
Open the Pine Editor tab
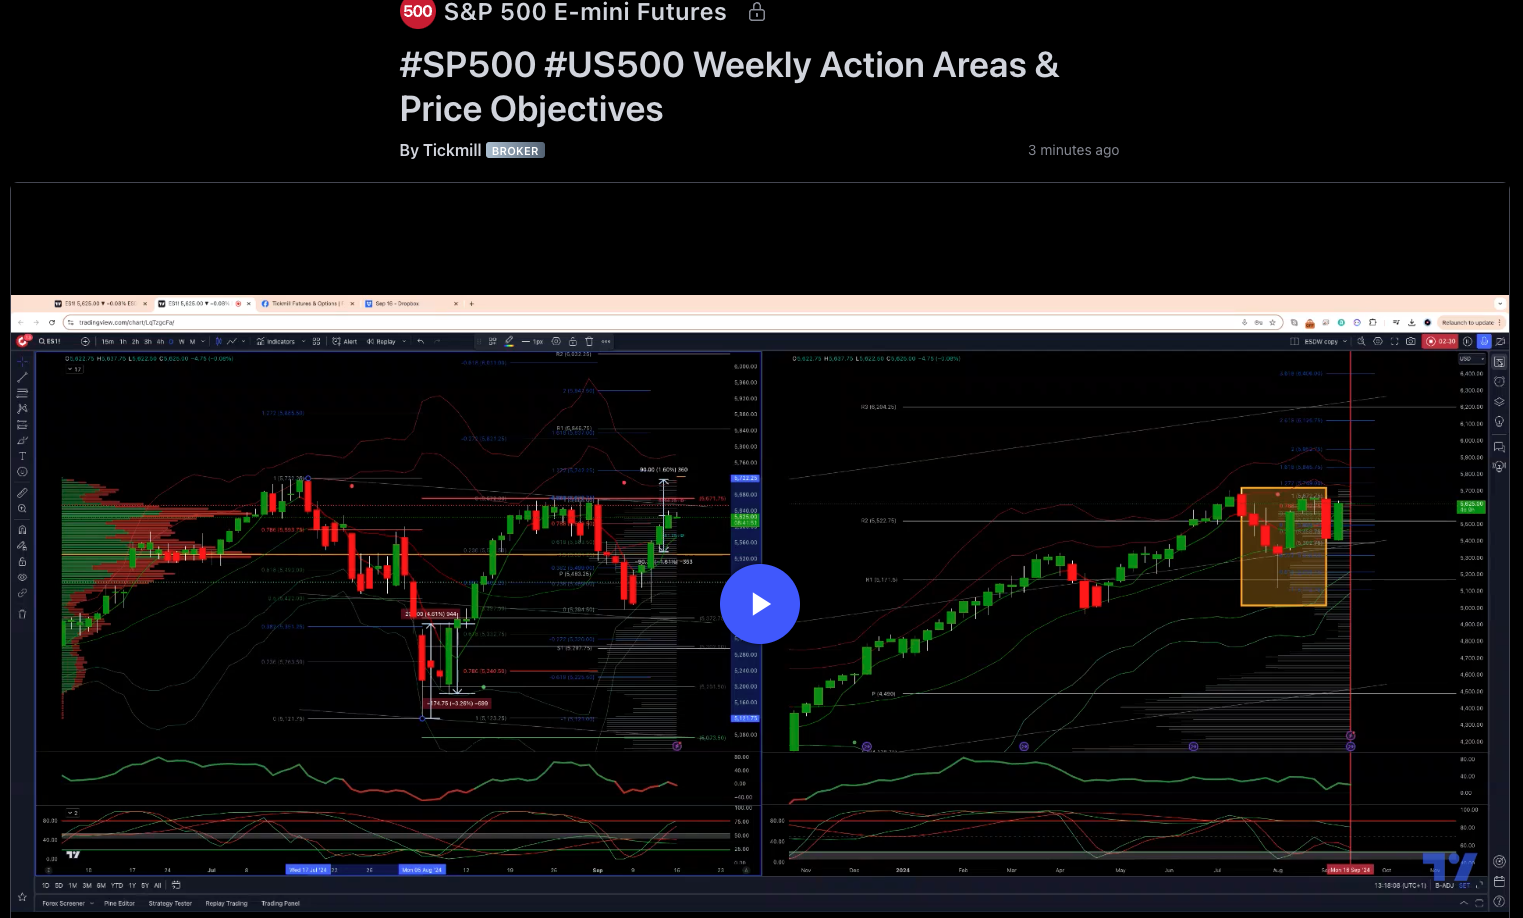pyautogui.click(x=119, y=903)
